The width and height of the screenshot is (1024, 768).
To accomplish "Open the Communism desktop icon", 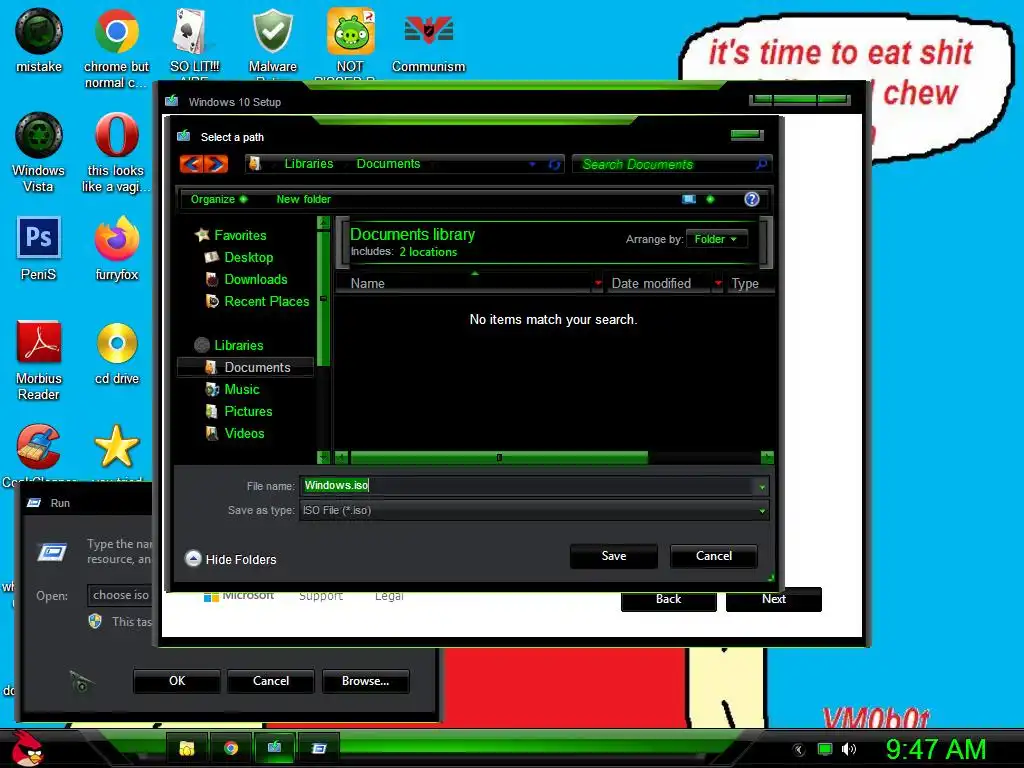I will click(x=428, y=31).
